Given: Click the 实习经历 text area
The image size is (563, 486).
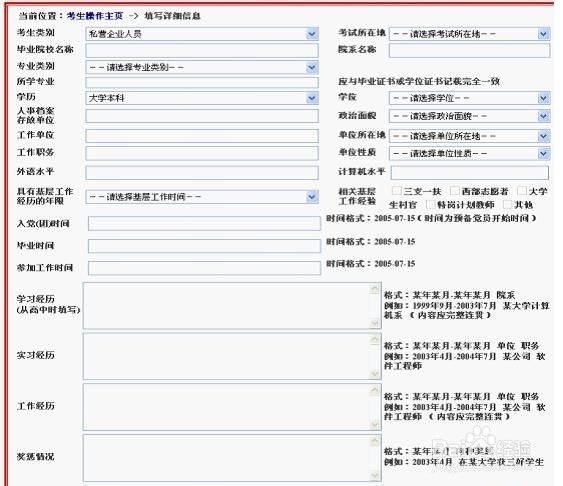Looking at the screenshot, I should (232, 356).
